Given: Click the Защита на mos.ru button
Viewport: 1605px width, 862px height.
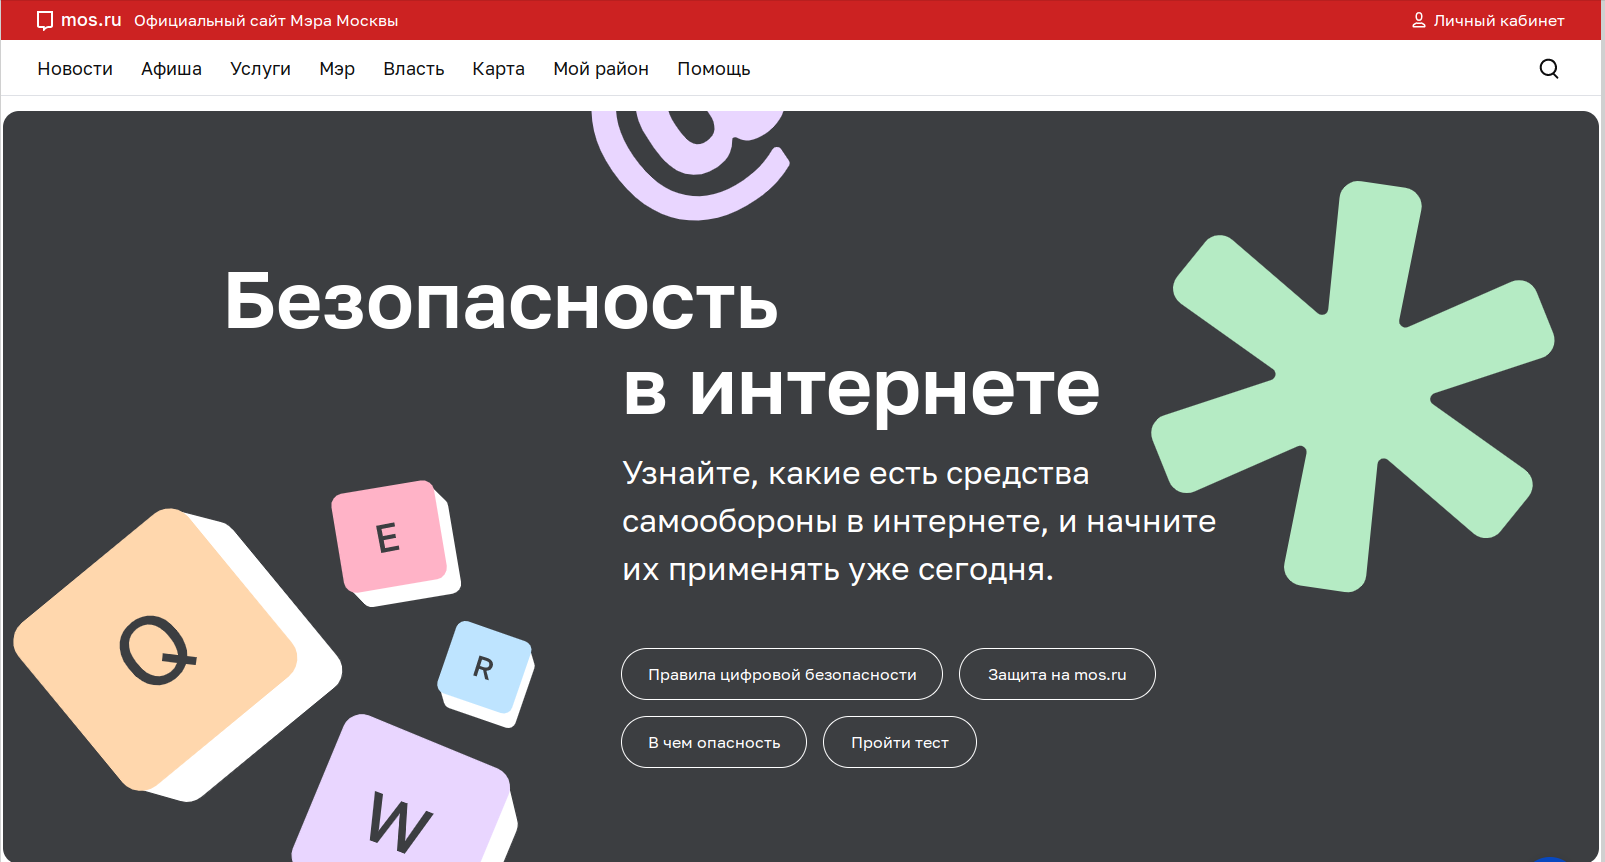Looking at the screenshot, I should click(x=1056, y=675).
